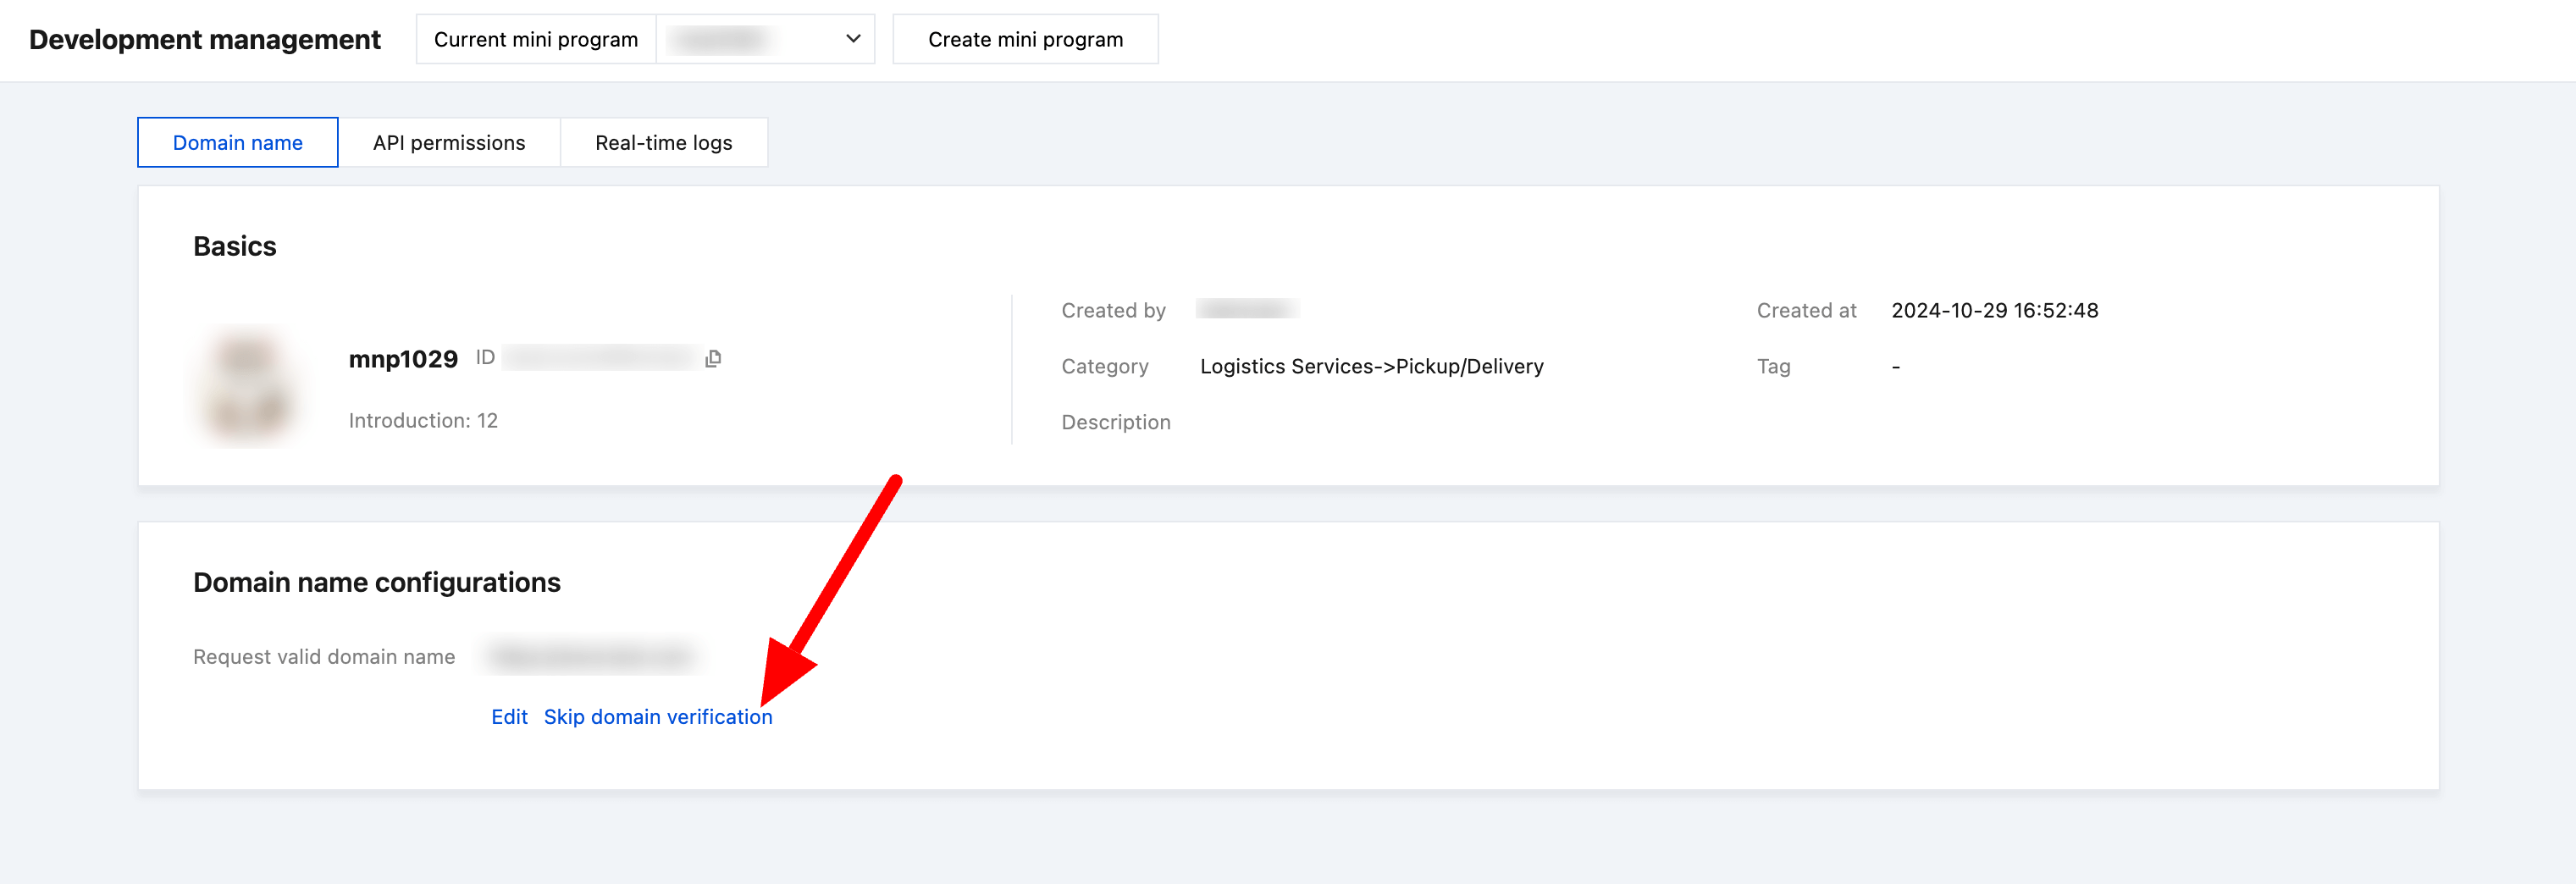Click the blurred Created by username

(1246, 309)
